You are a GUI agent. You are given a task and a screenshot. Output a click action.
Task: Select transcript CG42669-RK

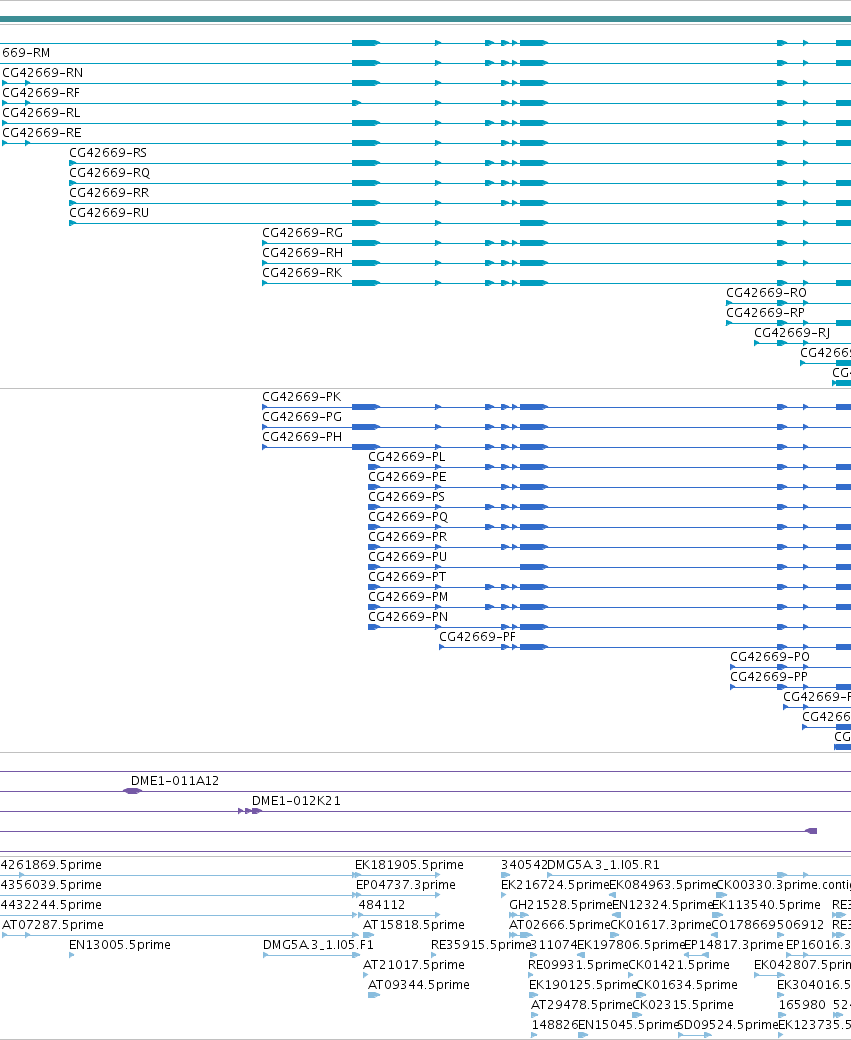coord(302,273)
